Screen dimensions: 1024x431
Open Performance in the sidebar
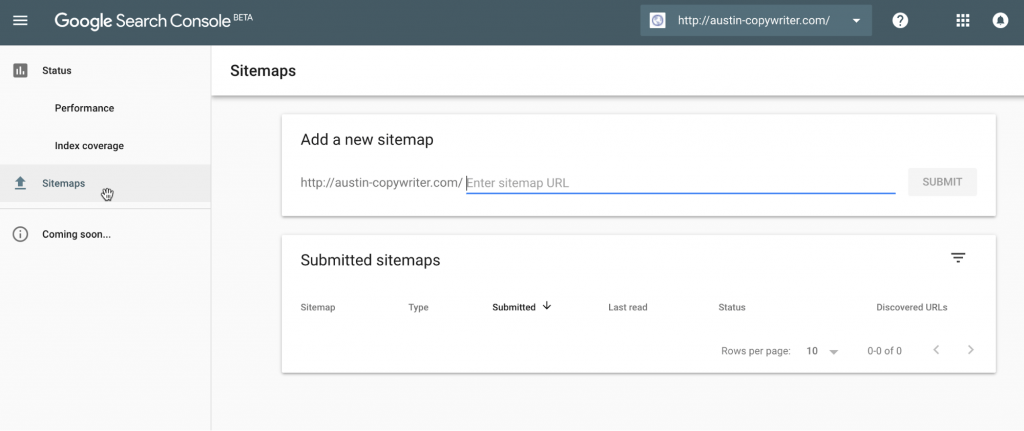point(84,108)
